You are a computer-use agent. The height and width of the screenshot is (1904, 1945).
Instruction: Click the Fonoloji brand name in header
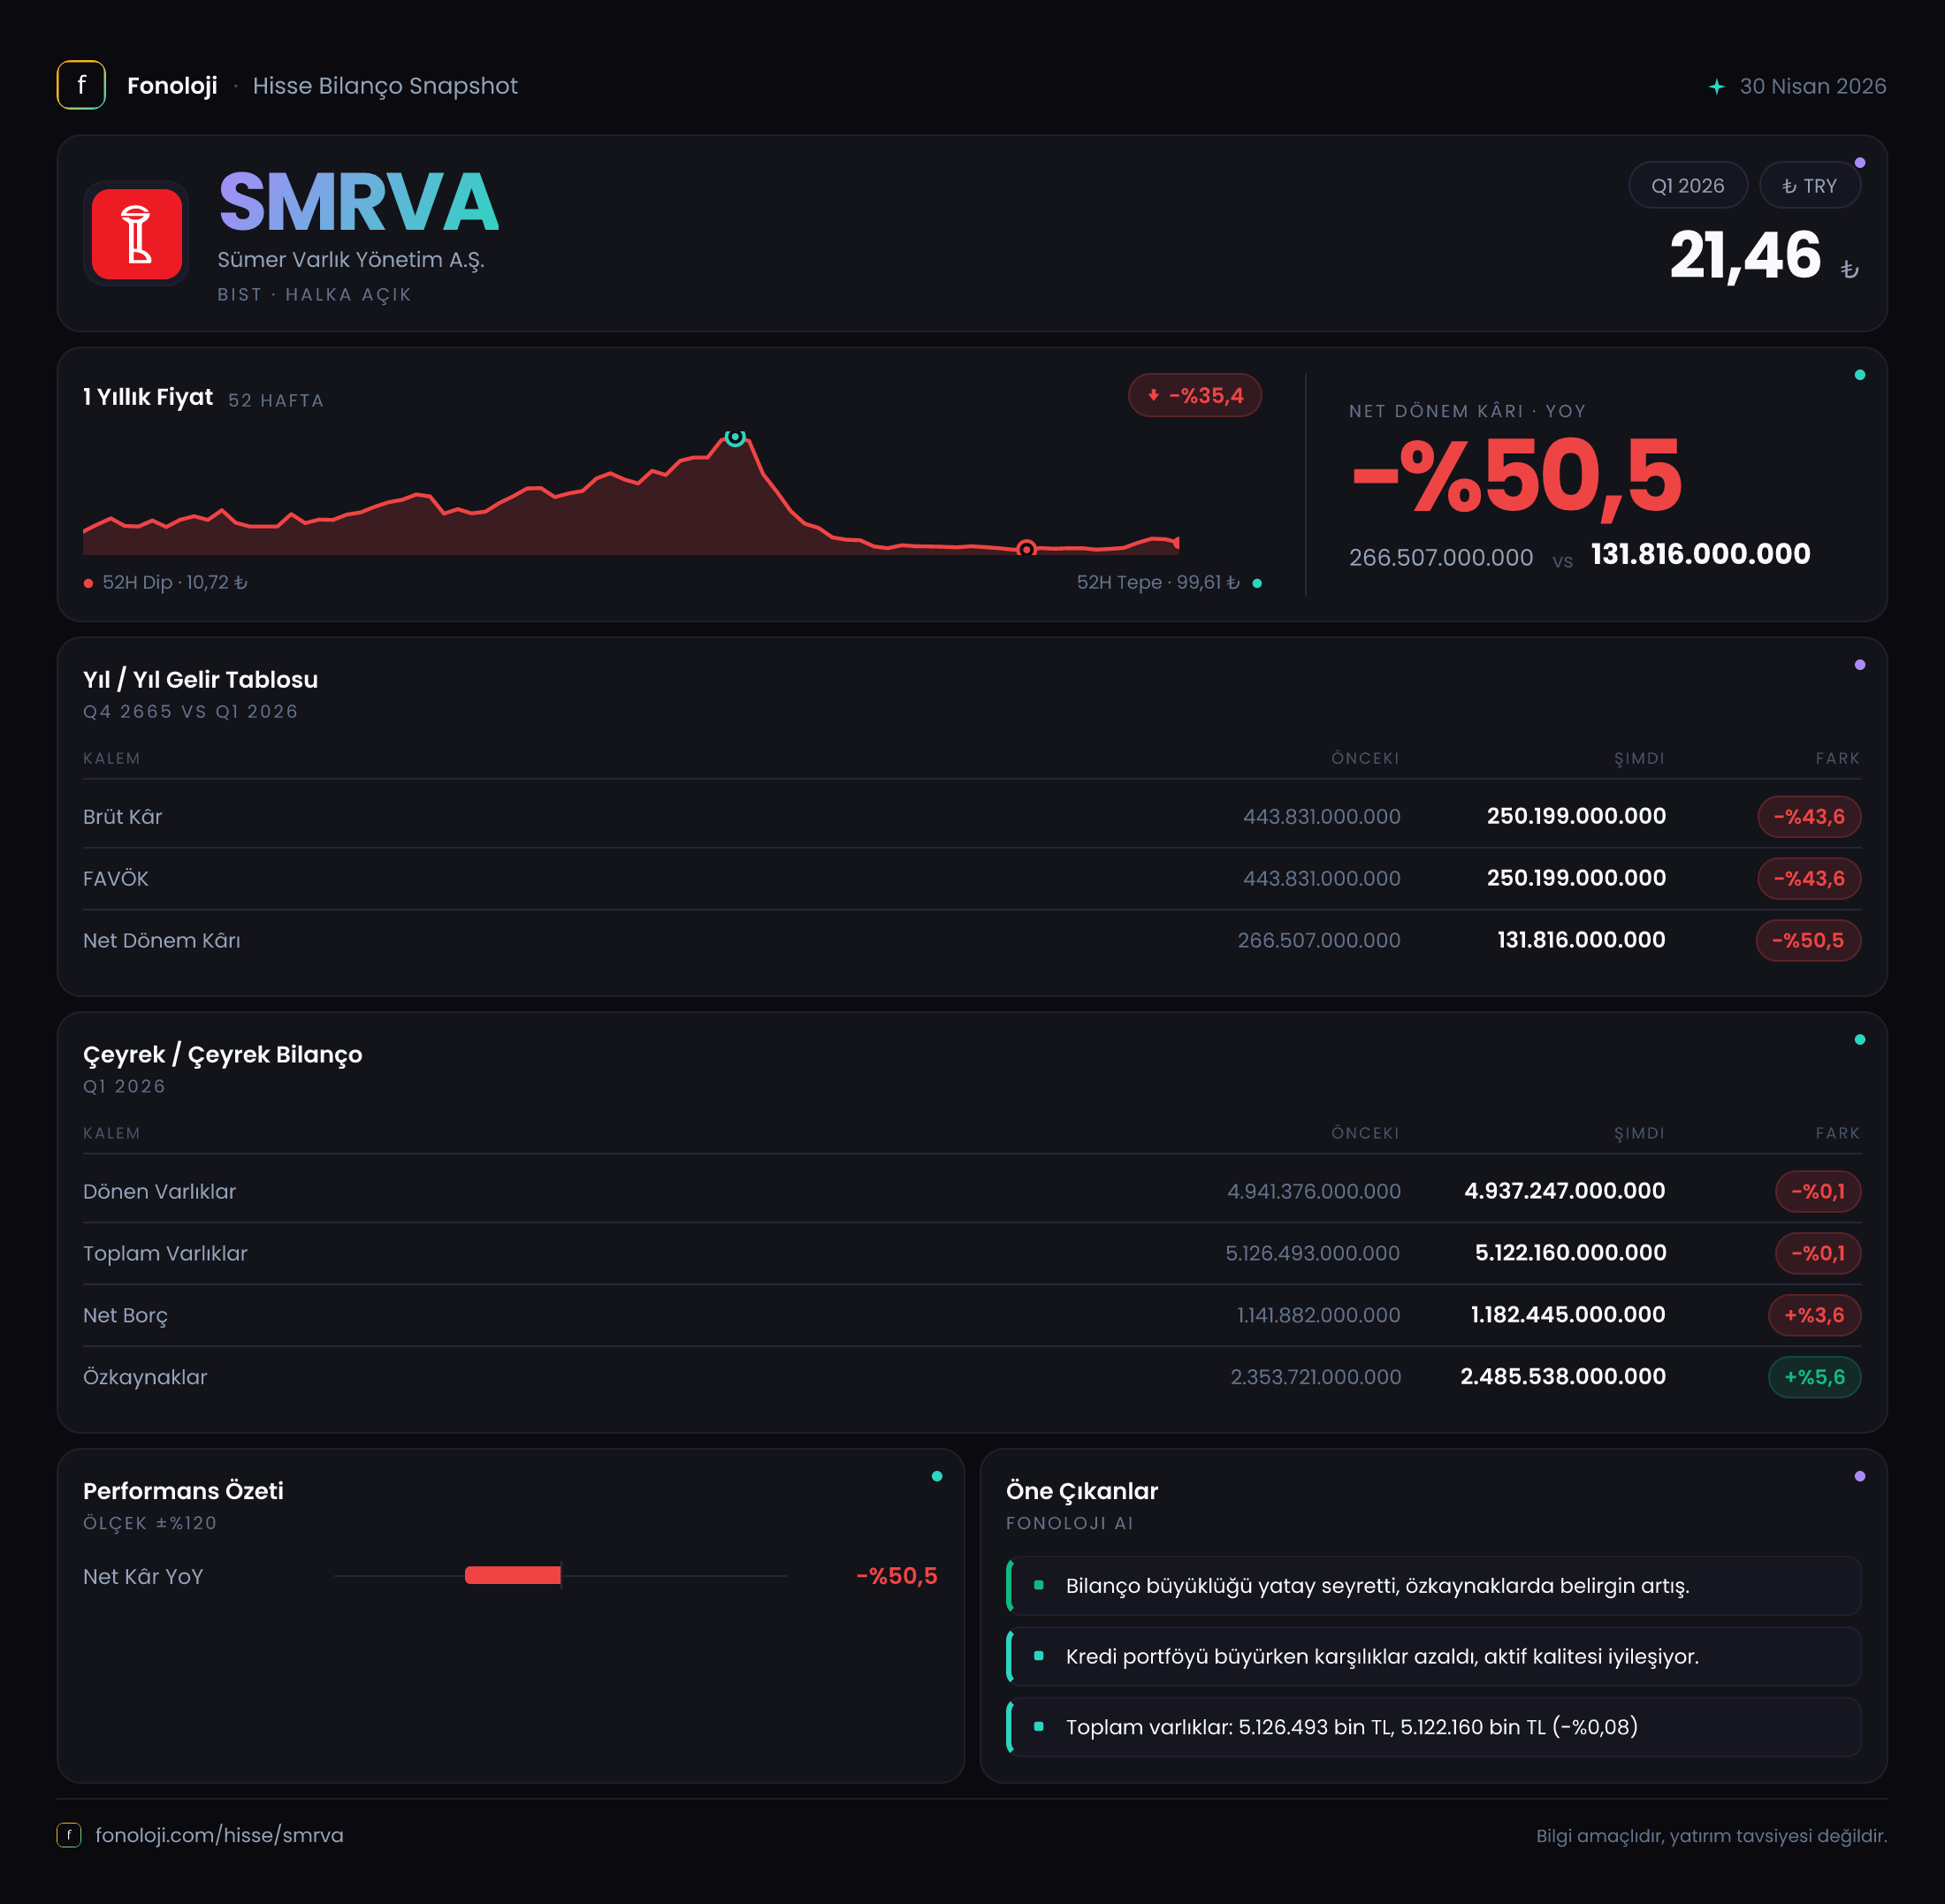coord(172,86)
